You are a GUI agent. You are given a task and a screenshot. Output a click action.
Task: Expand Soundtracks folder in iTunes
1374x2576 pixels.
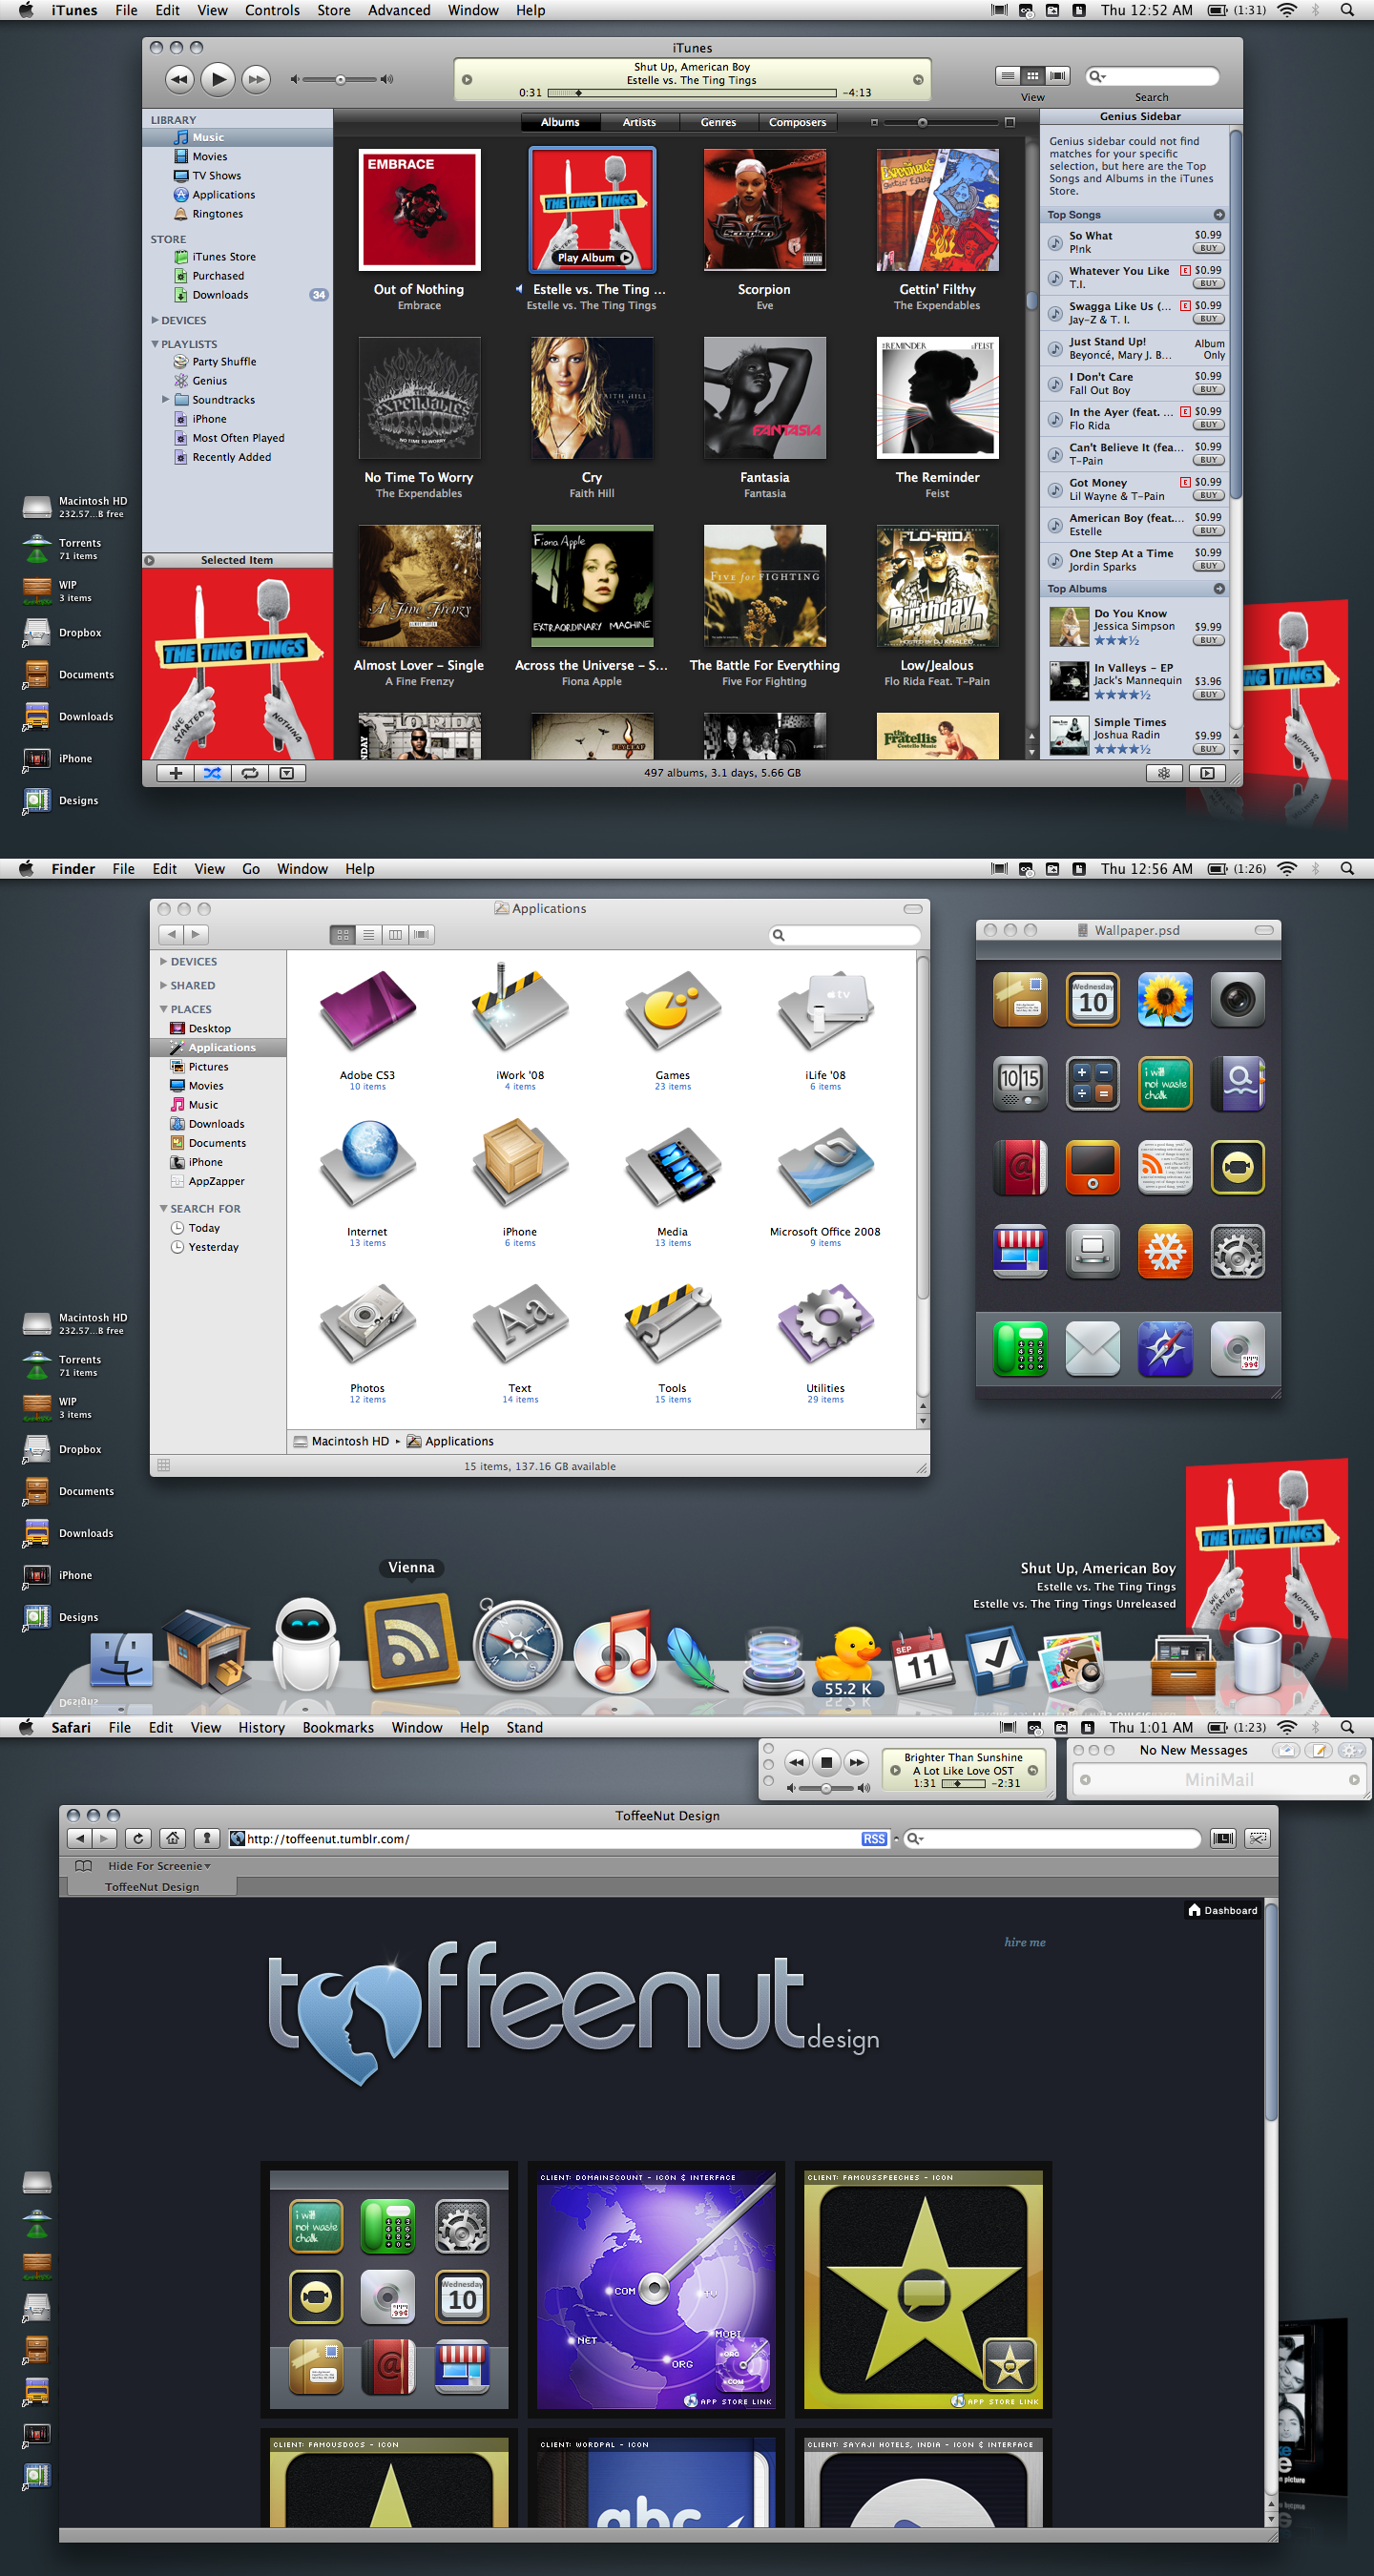tap(166, 399)
